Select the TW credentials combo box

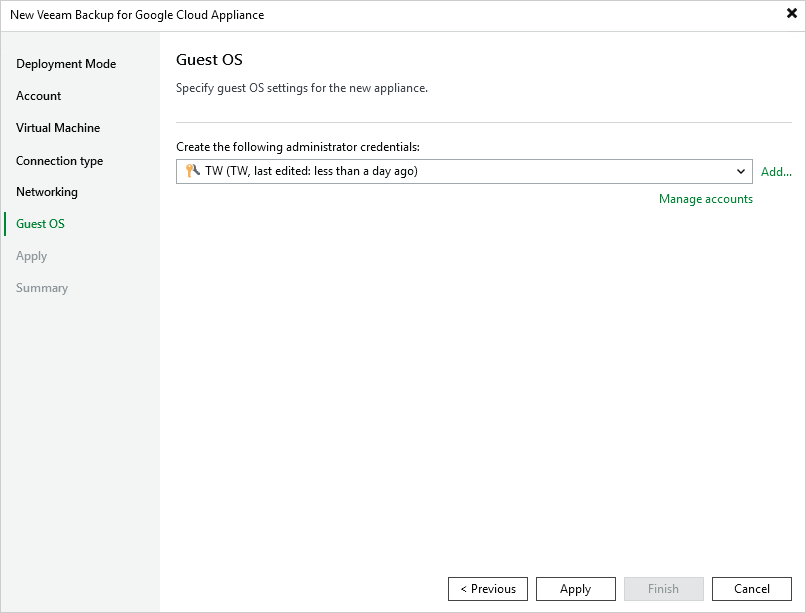pos(464,171)
